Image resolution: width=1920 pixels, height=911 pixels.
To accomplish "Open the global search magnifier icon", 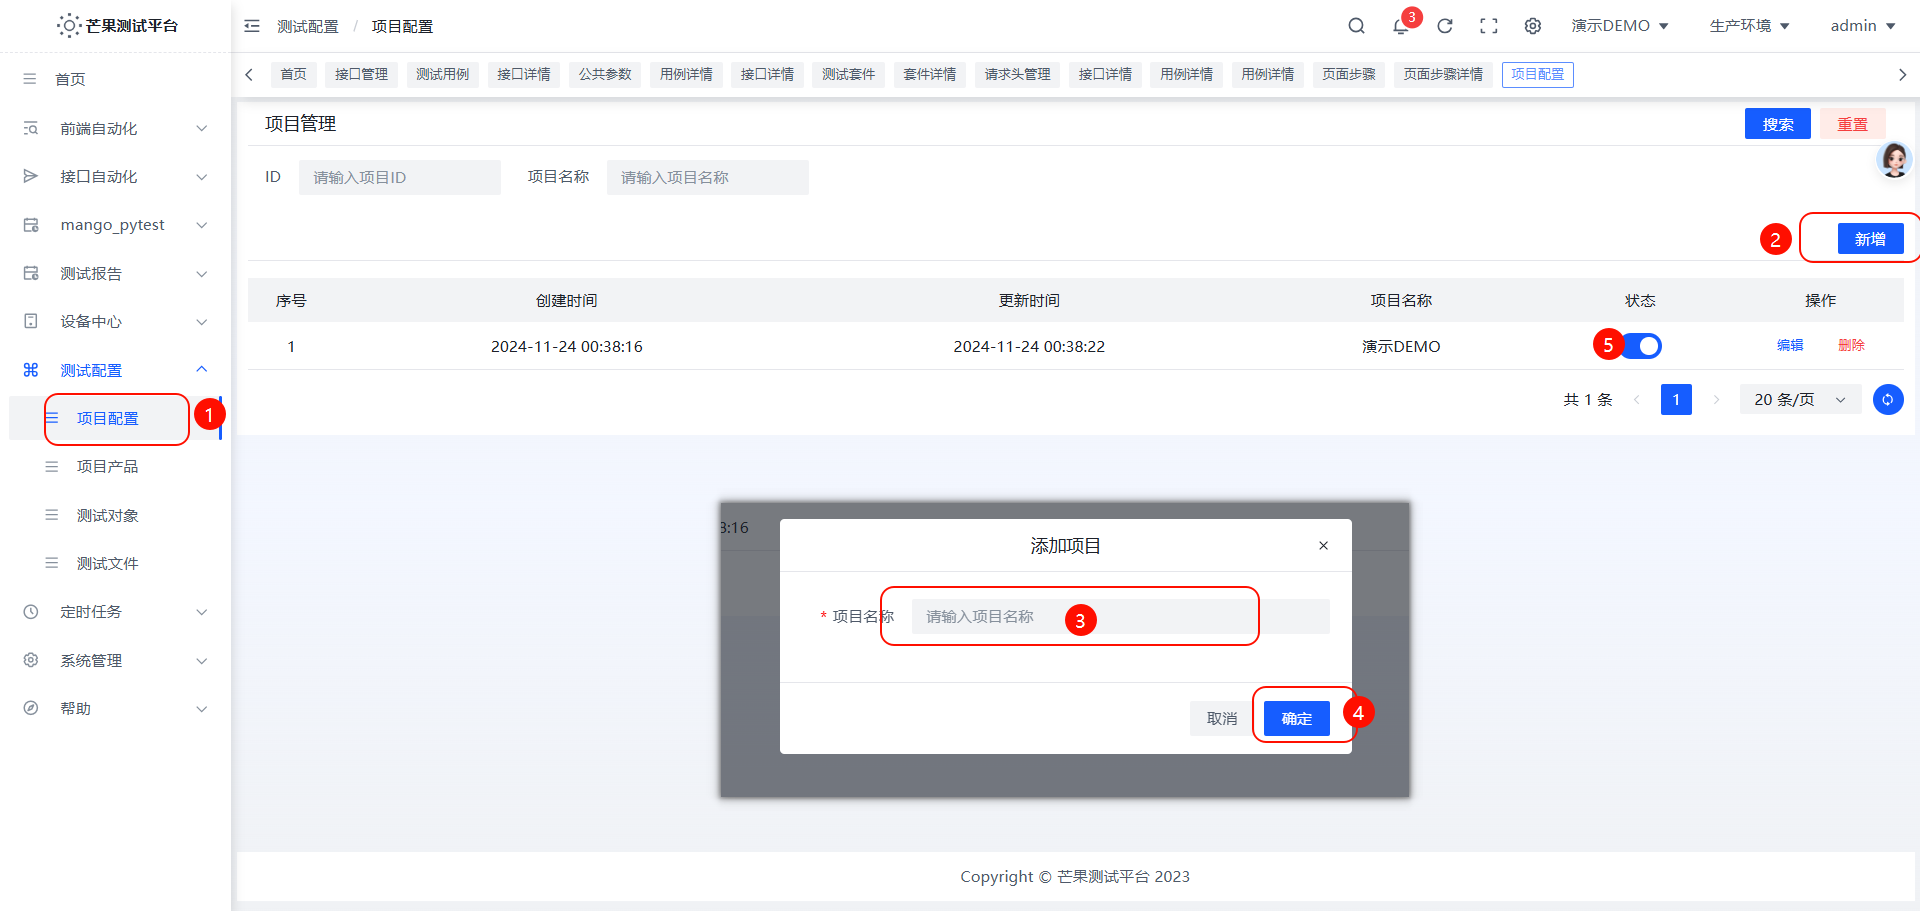I will click(1356, 25).
